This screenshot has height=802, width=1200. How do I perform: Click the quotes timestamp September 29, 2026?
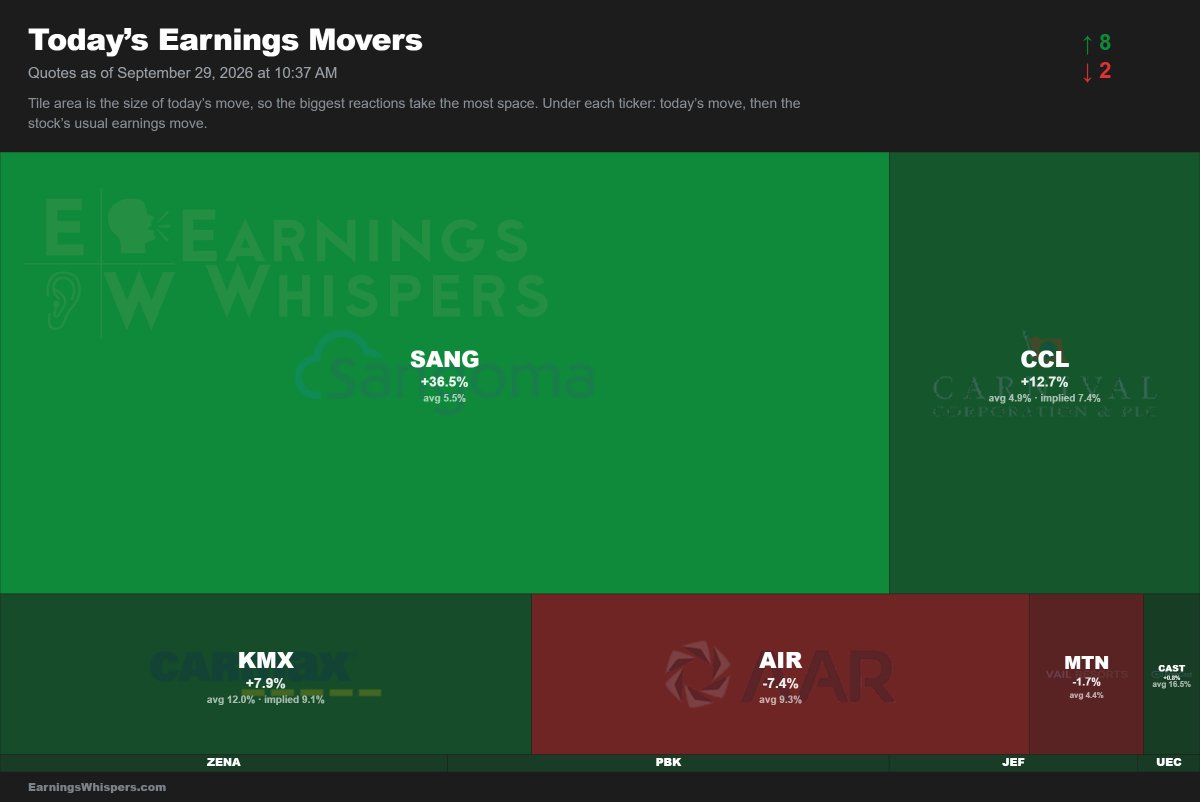[x=182, y=72]
